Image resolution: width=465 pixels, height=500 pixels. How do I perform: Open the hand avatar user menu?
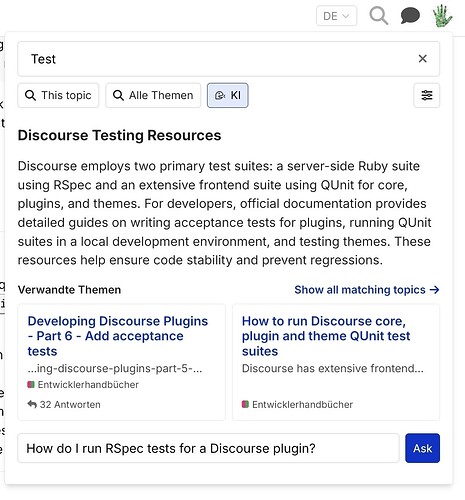(442, 15)
